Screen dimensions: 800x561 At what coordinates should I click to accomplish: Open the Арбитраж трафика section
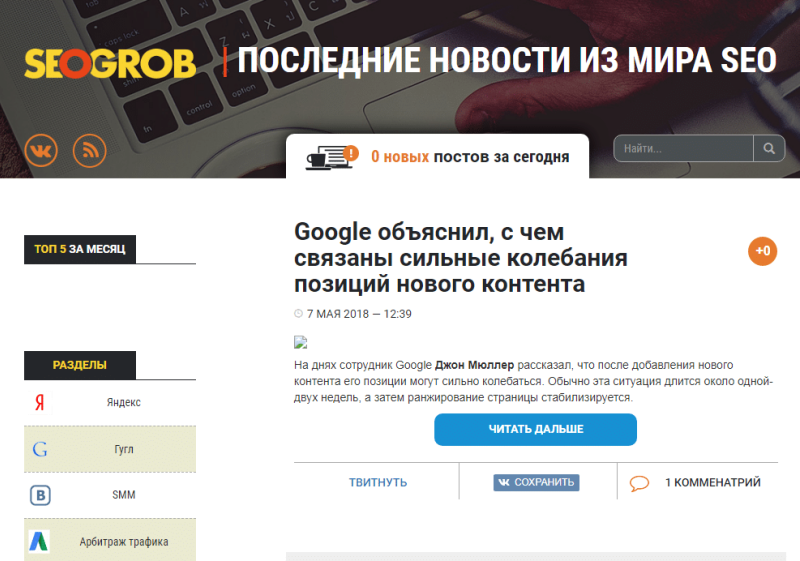click(110, 541)
